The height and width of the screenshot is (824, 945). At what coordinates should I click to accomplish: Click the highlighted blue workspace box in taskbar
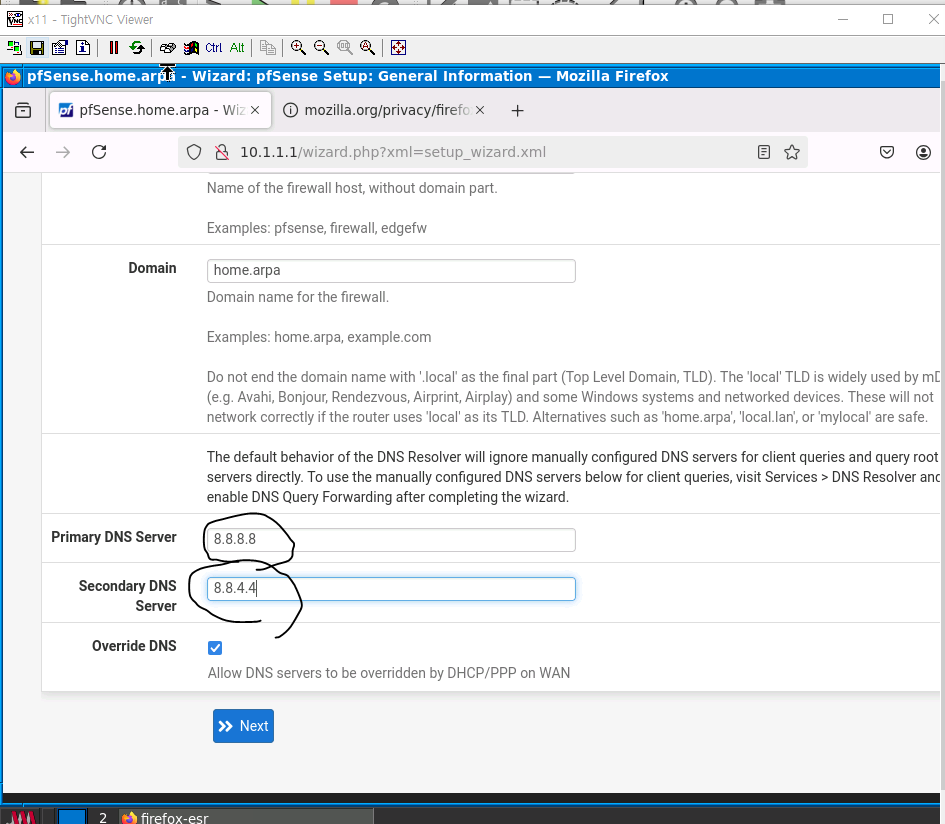coord(72,817)
